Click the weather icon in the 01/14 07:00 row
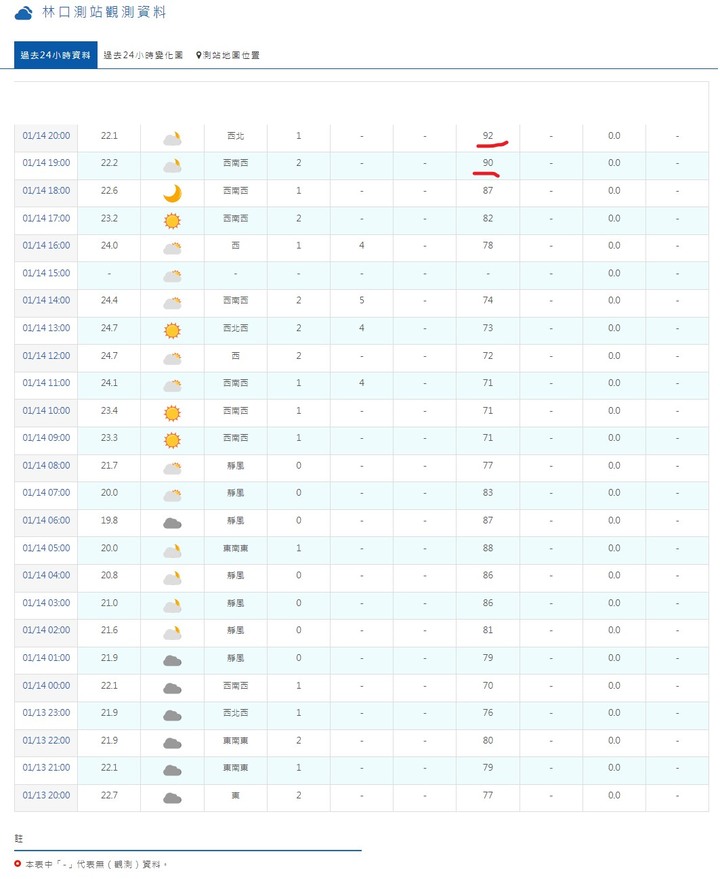Screen dimensions: 720x879 coord(172,495)
